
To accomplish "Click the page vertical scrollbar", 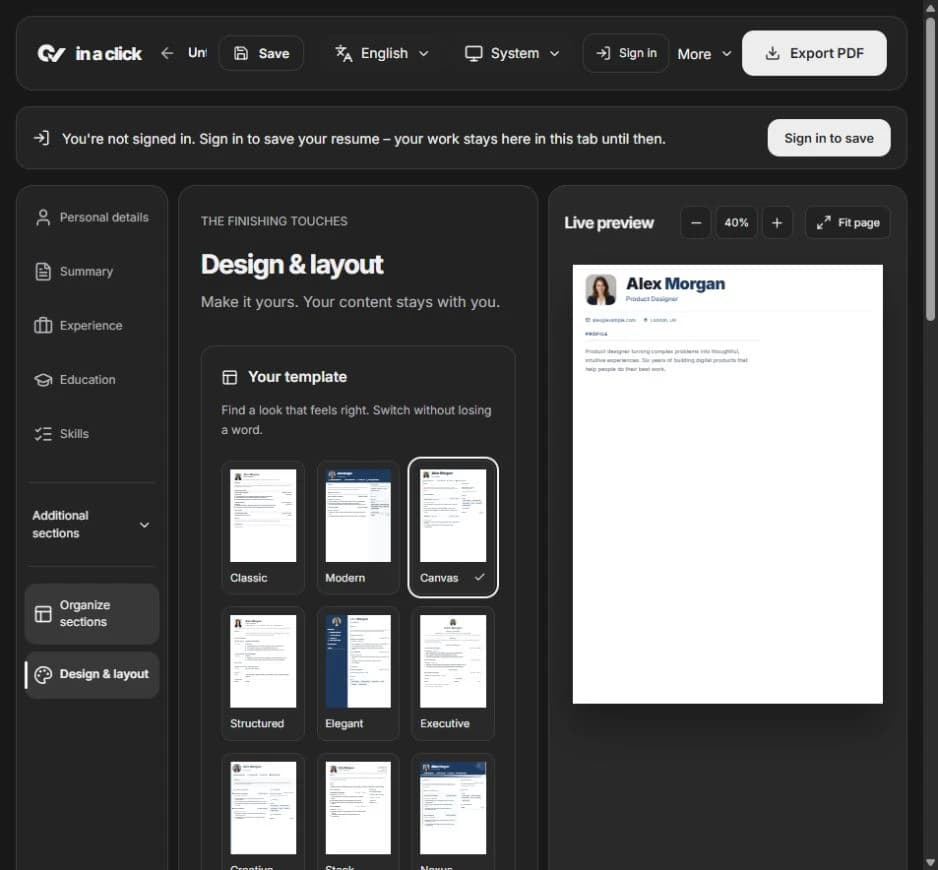I will (931, 169).
